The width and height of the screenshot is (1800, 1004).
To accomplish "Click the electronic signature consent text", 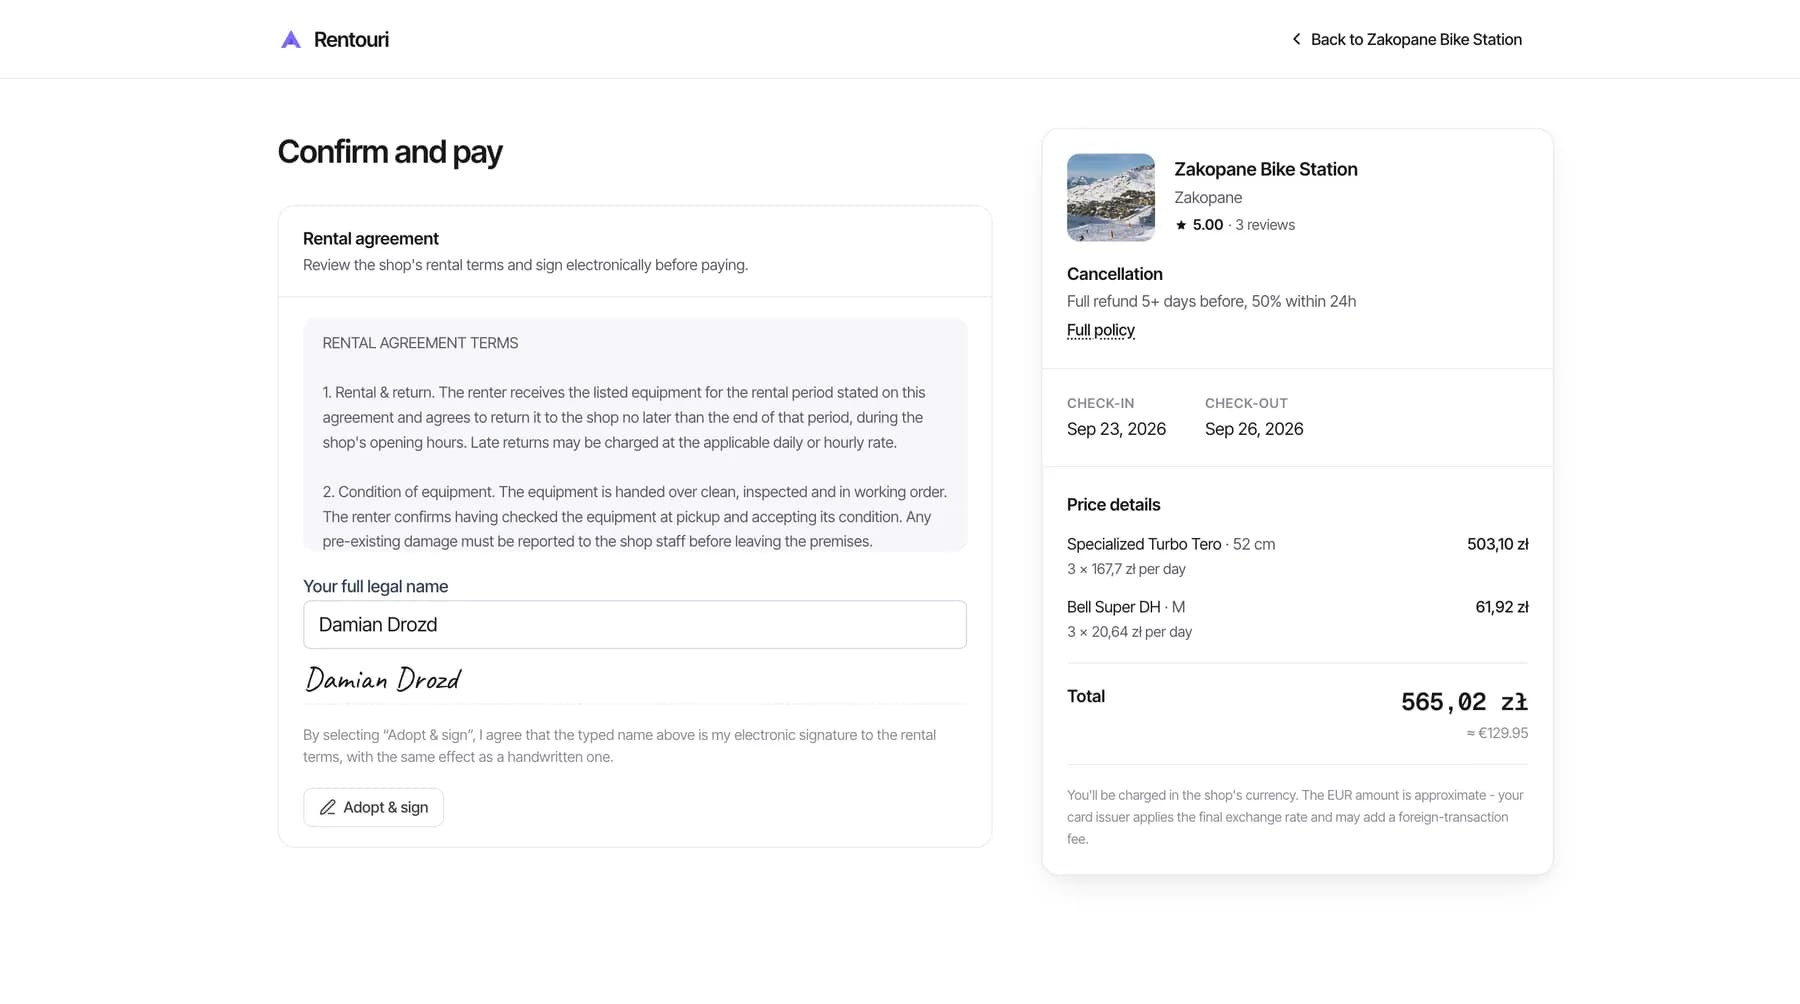I will coord(620,746).
